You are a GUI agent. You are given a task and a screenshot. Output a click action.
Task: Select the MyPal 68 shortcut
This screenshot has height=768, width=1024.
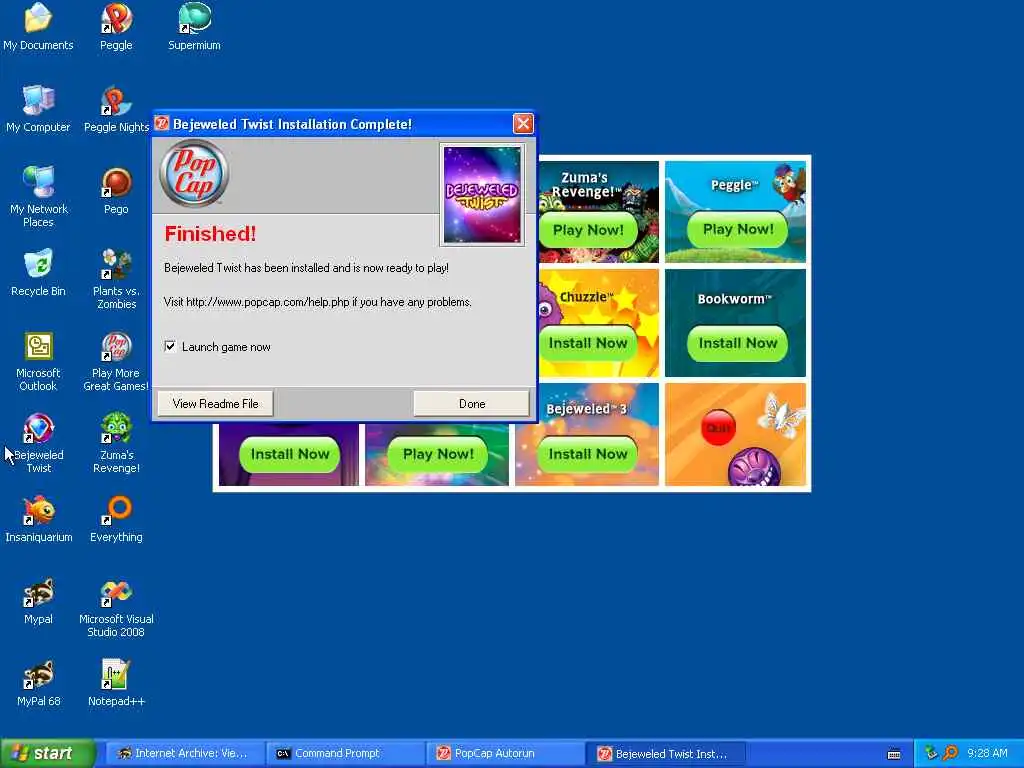click(x=39, y=683)
